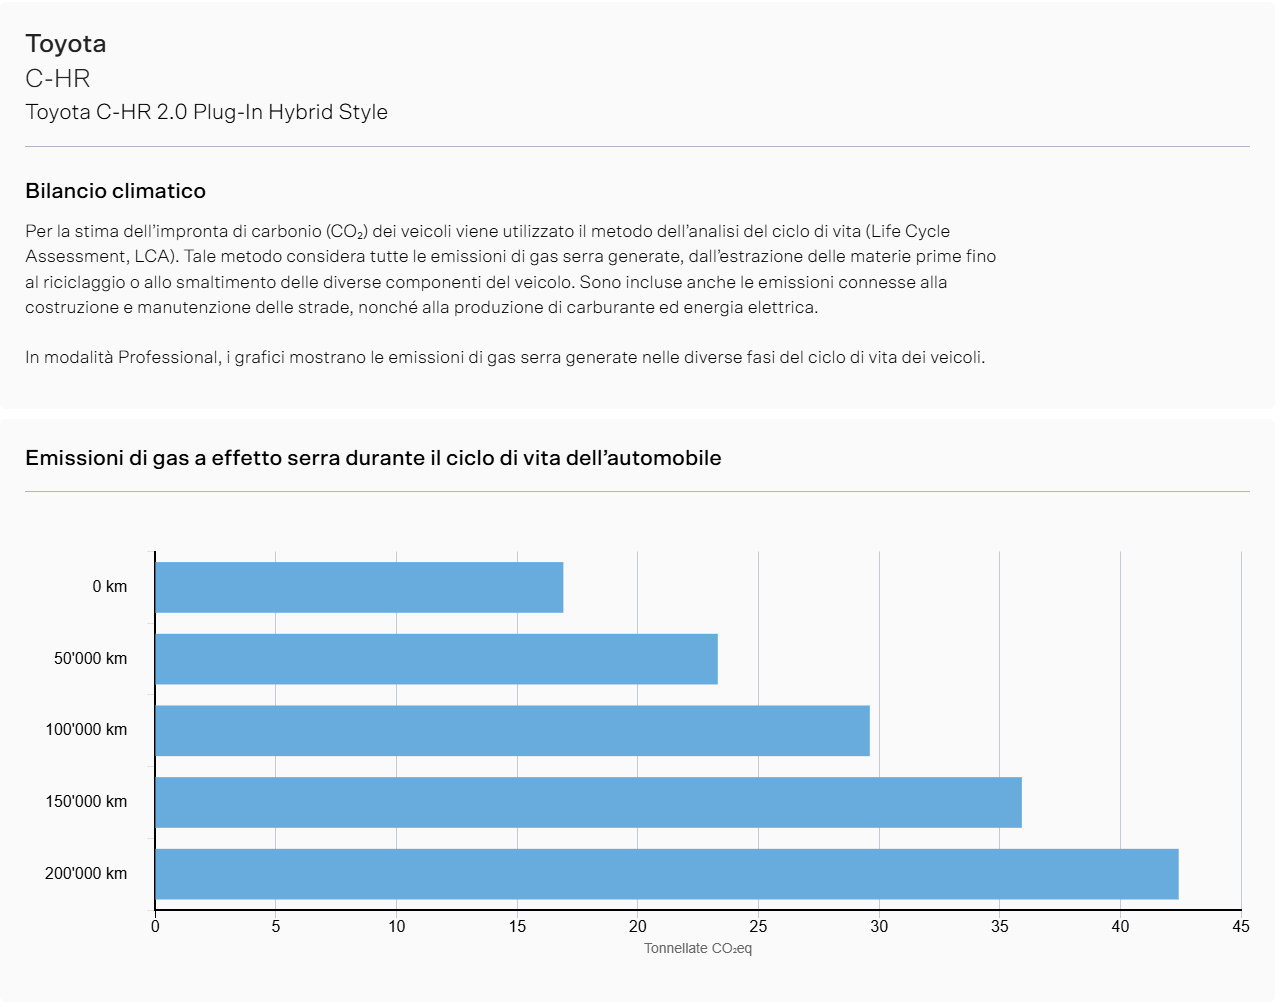This screenshot has width=1282, height=1007.
Task: Click the x-axis value '45'
Action: [x=1241, y=927]
